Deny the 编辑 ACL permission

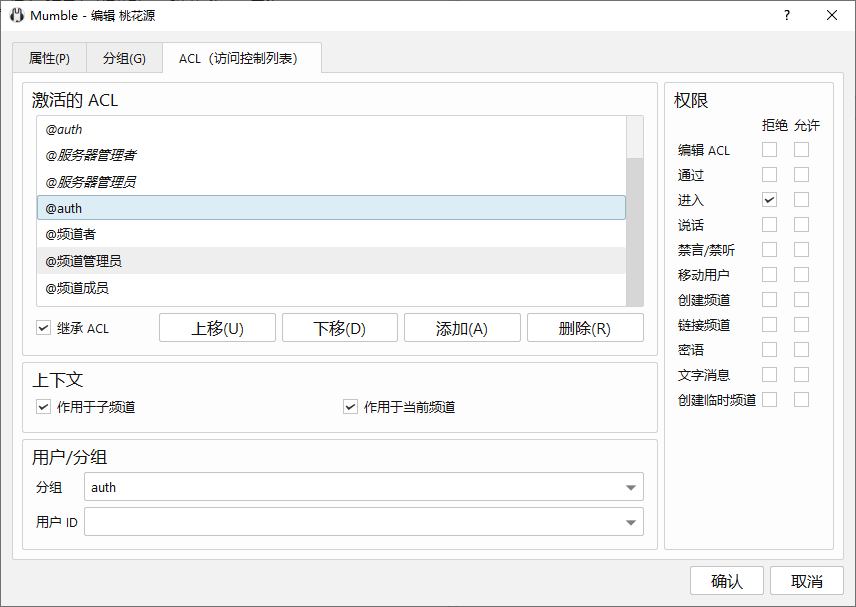[769, 150]
